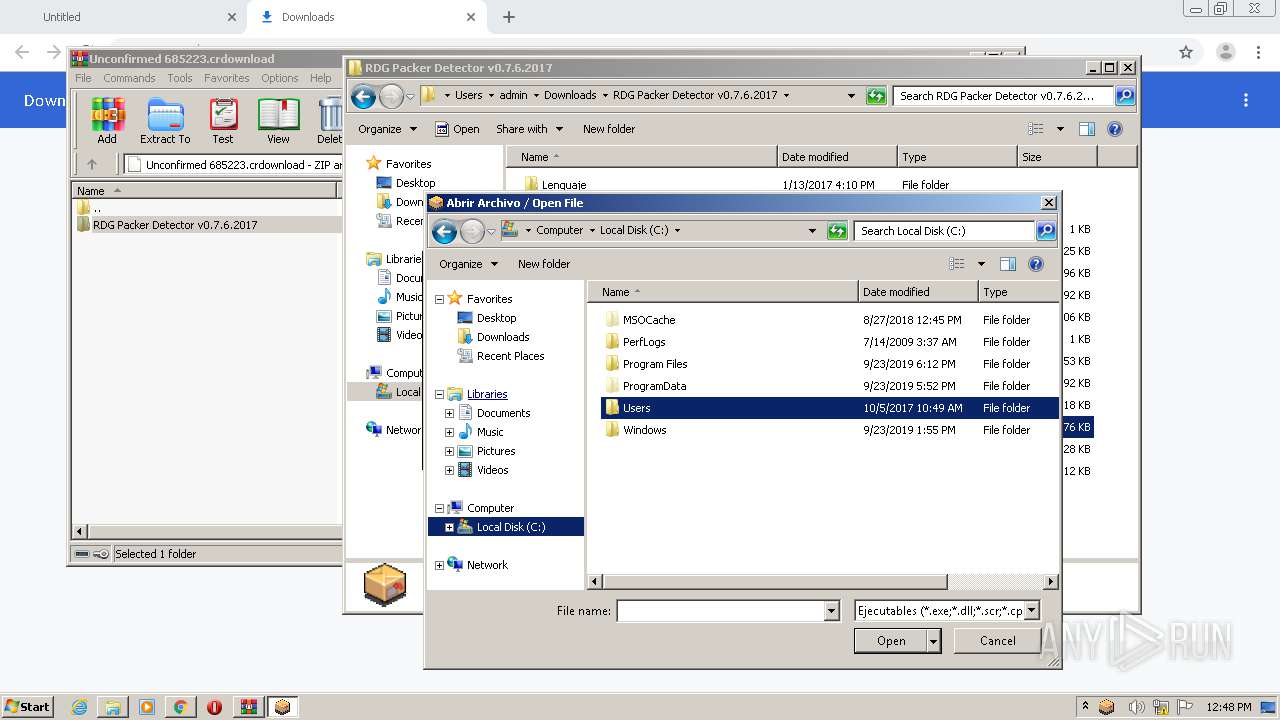Click refresh icon beside Local Disk address
This screenshot has width=1280, height=720.
point(837,231)
